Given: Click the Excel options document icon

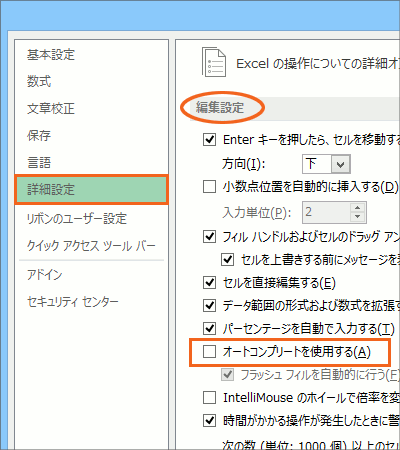Looking at the screenshot, I should (214, 62).
